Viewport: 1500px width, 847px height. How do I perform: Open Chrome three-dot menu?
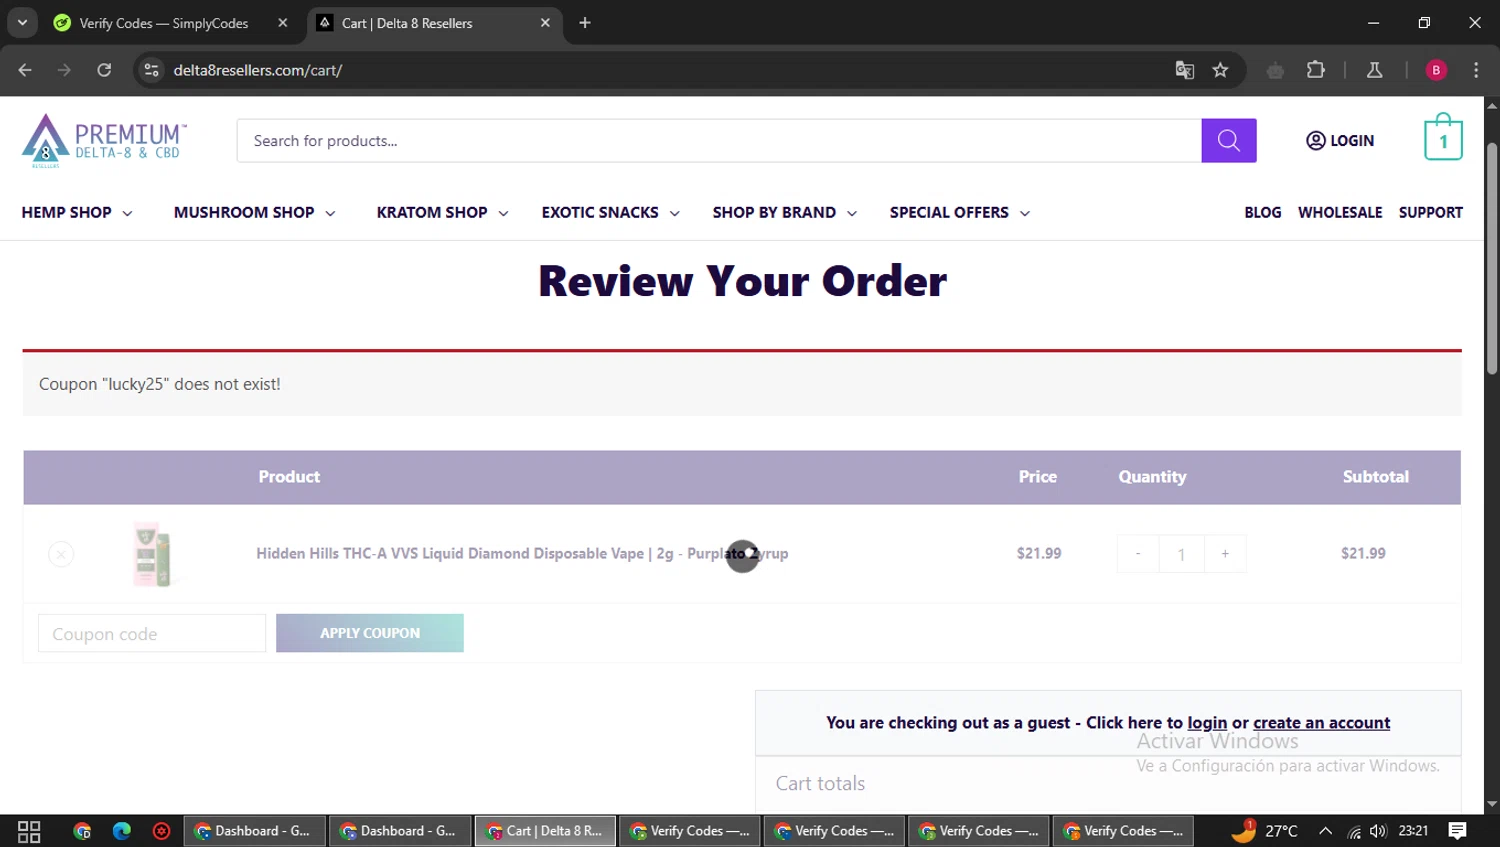click(1476, 70)
